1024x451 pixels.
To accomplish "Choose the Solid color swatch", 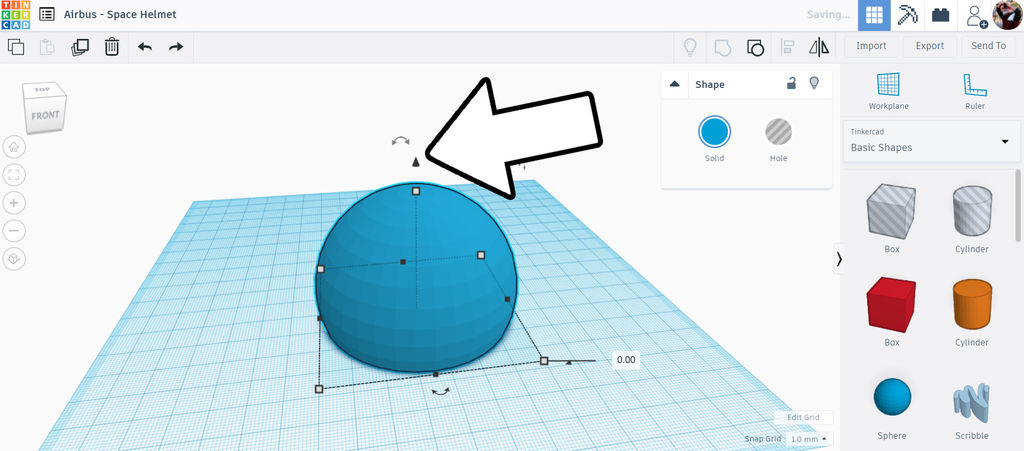I will click(x=714, y=132).
